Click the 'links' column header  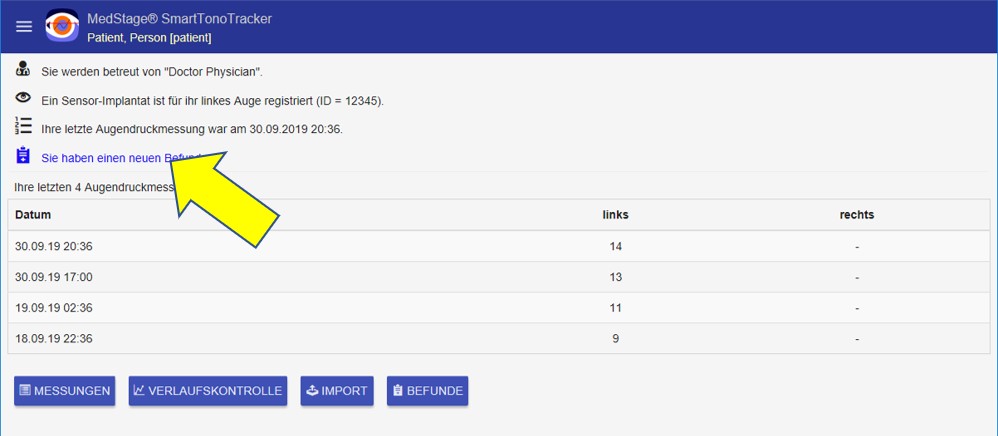click(x=615, y=215)
